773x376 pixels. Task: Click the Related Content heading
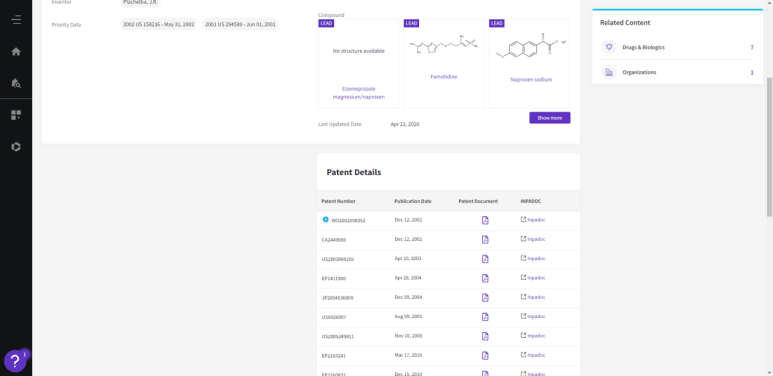tap(625, 23)
